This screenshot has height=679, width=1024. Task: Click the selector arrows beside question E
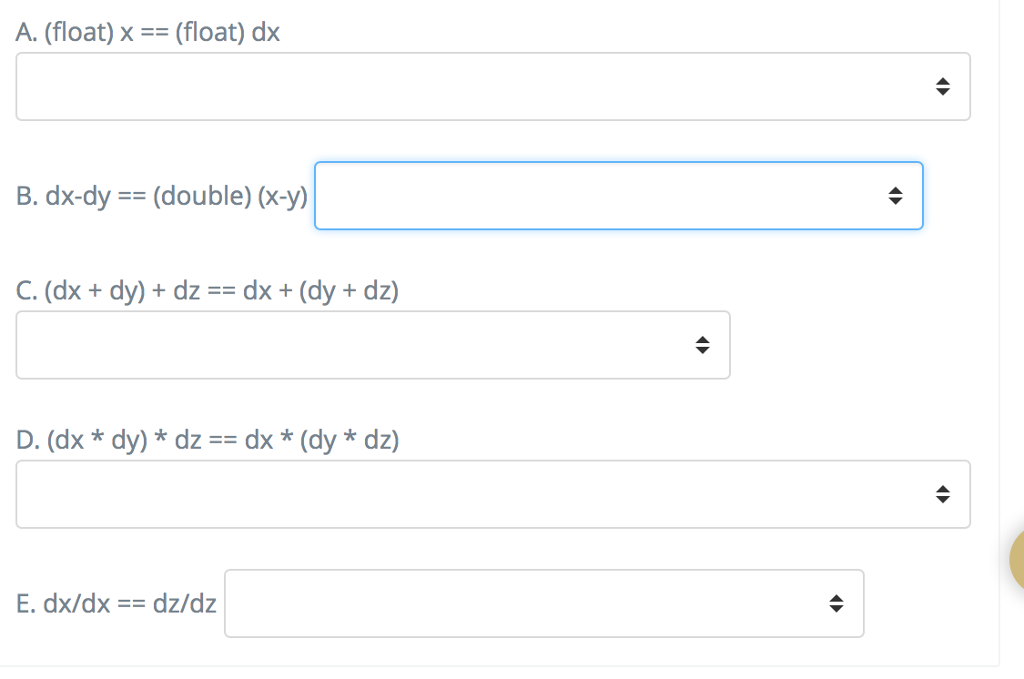[837, 603]
